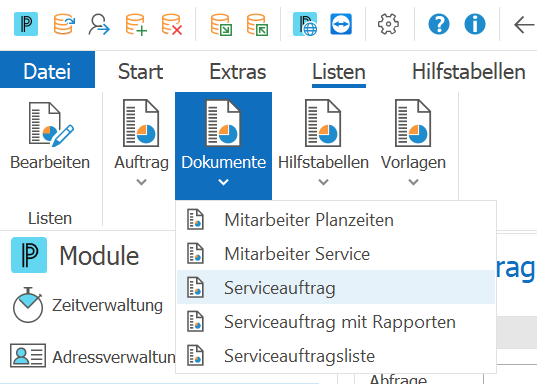Open the web portal globe icon

(305, 24)
